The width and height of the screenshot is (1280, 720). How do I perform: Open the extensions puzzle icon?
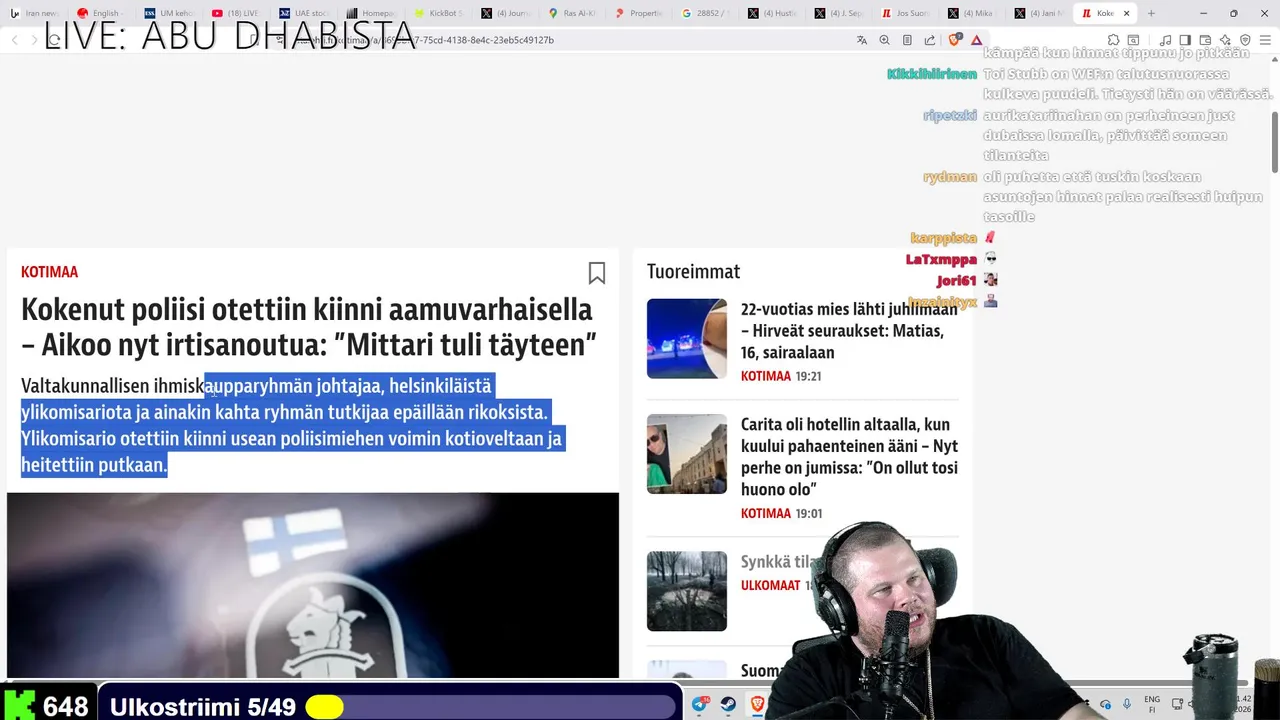[1113, 40]
